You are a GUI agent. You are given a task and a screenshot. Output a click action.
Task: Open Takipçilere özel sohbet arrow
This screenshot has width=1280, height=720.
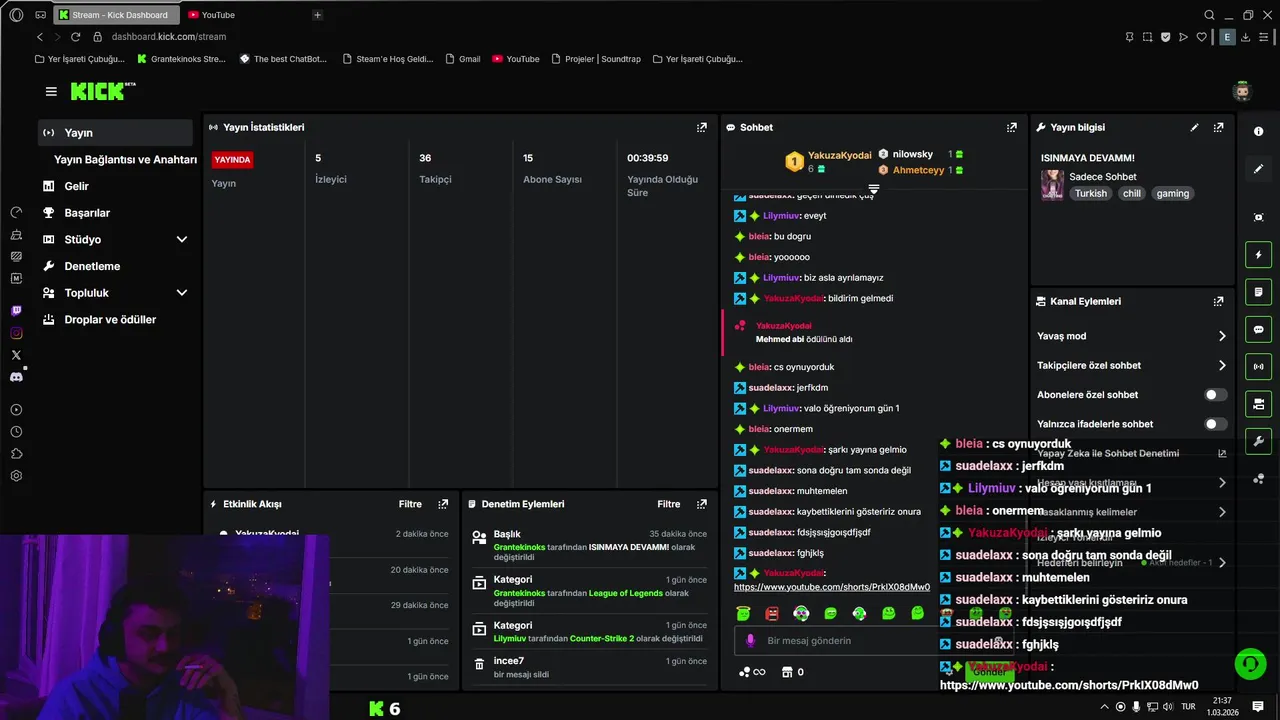[1221, 366]
